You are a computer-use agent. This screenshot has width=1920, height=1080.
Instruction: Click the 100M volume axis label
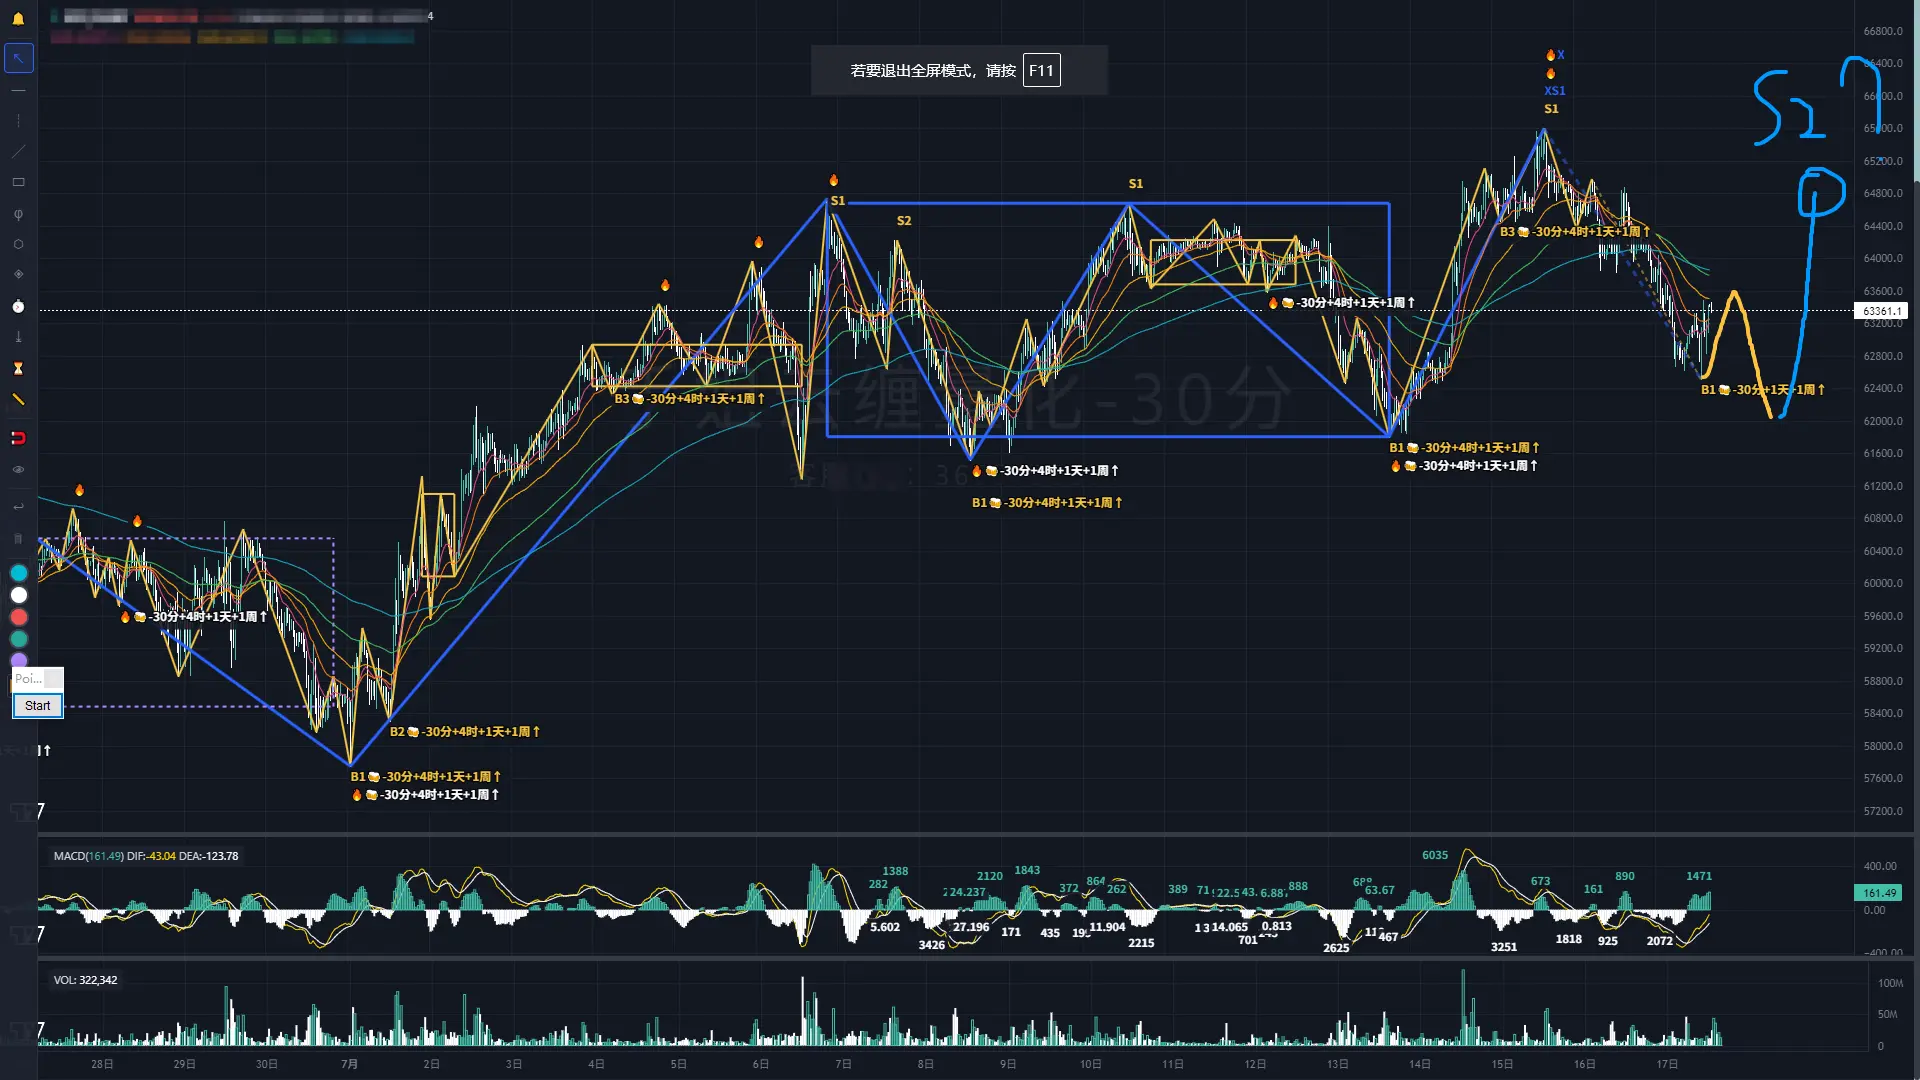click(x=1890, y=983)
